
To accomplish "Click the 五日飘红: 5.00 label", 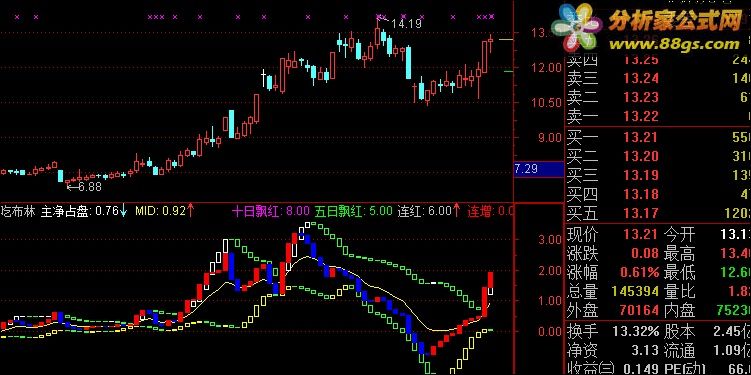I will tap(354, 211).
